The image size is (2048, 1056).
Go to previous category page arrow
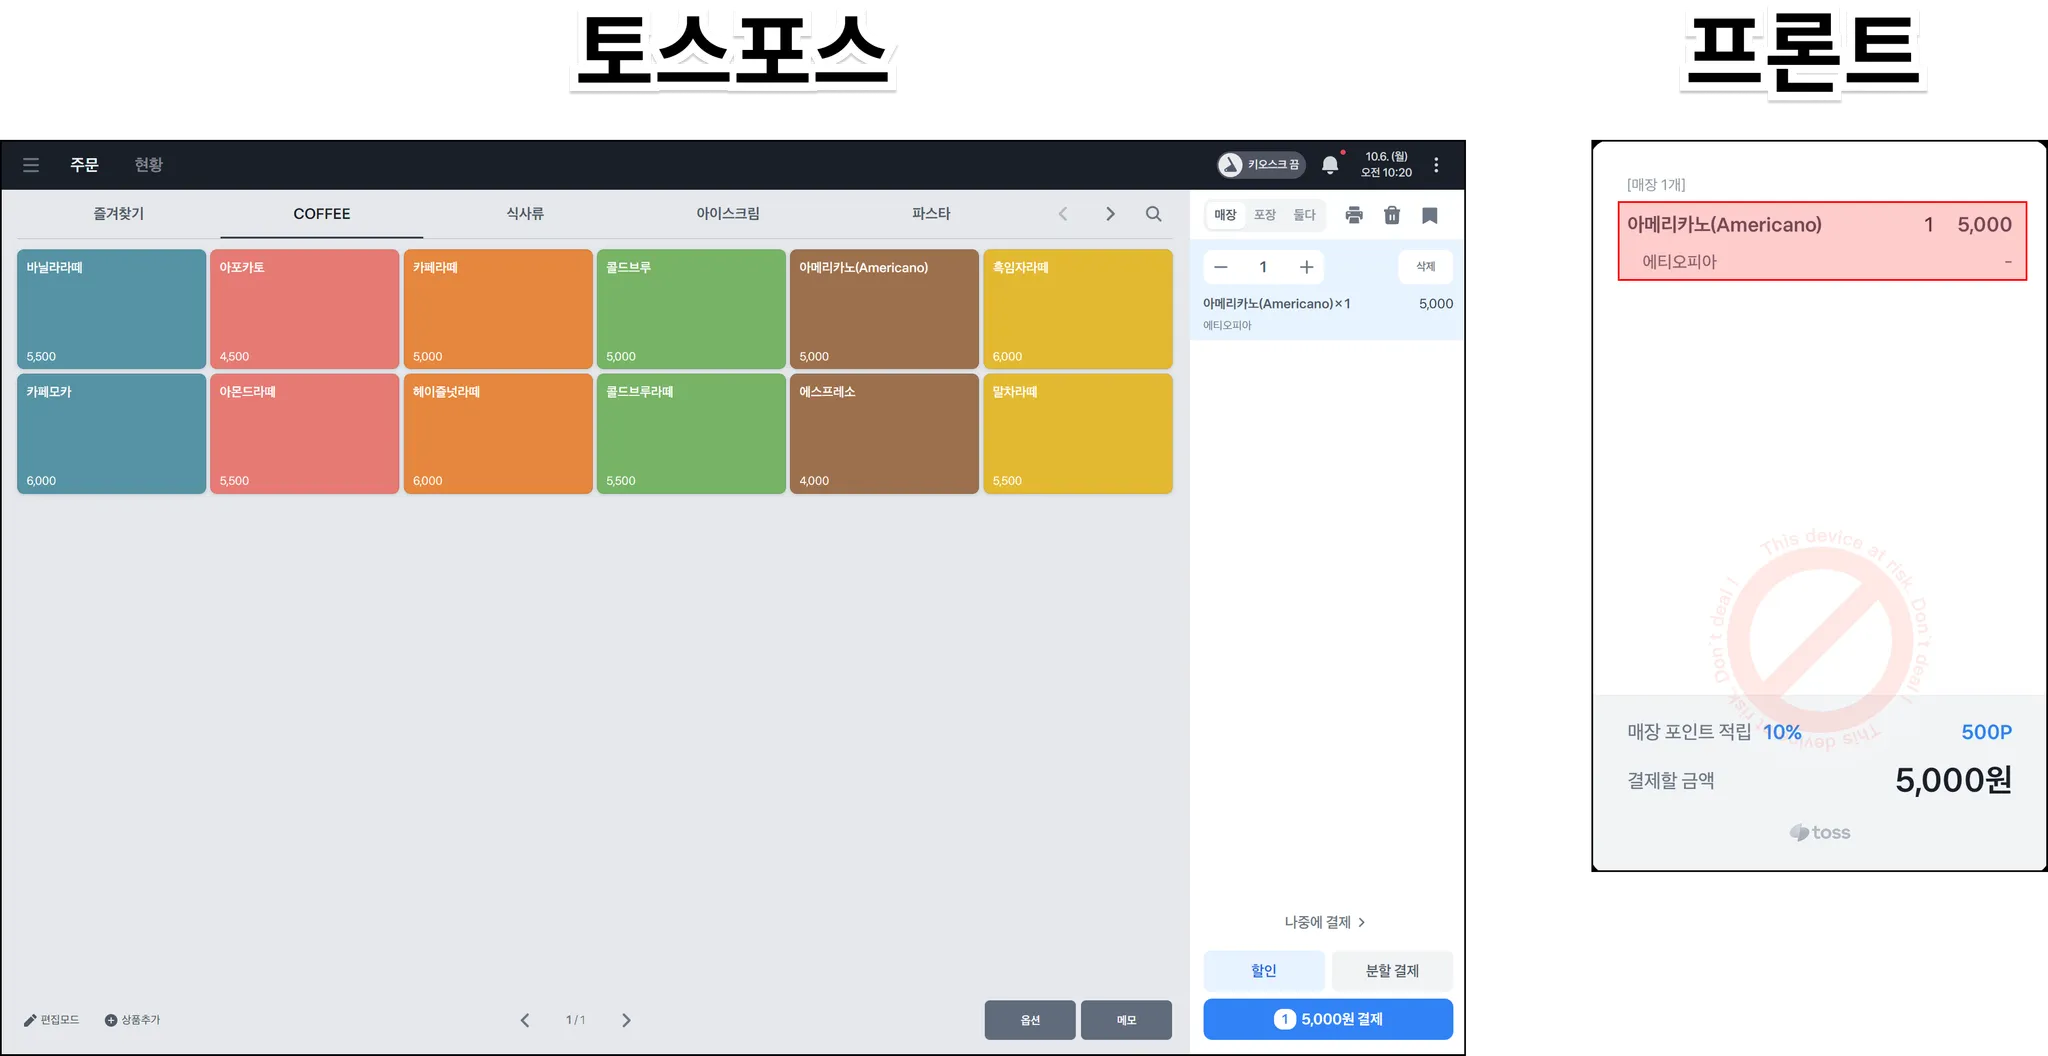coord(1063,214)
